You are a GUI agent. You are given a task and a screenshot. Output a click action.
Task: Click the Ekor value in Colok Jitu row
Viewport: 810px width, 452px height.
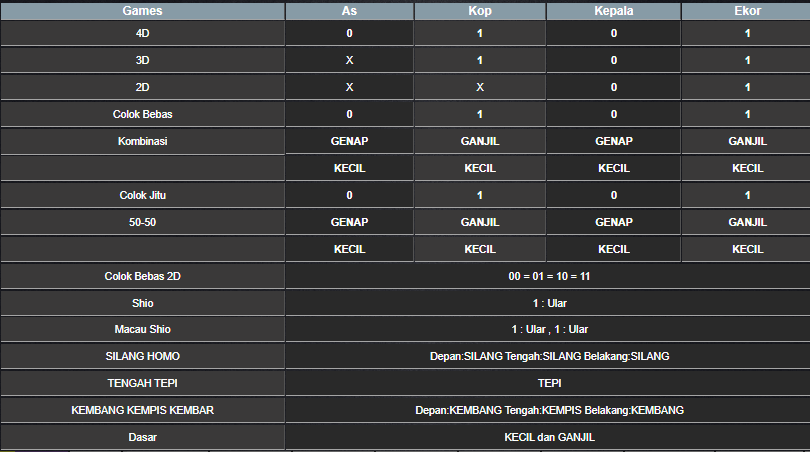point(747,195)
